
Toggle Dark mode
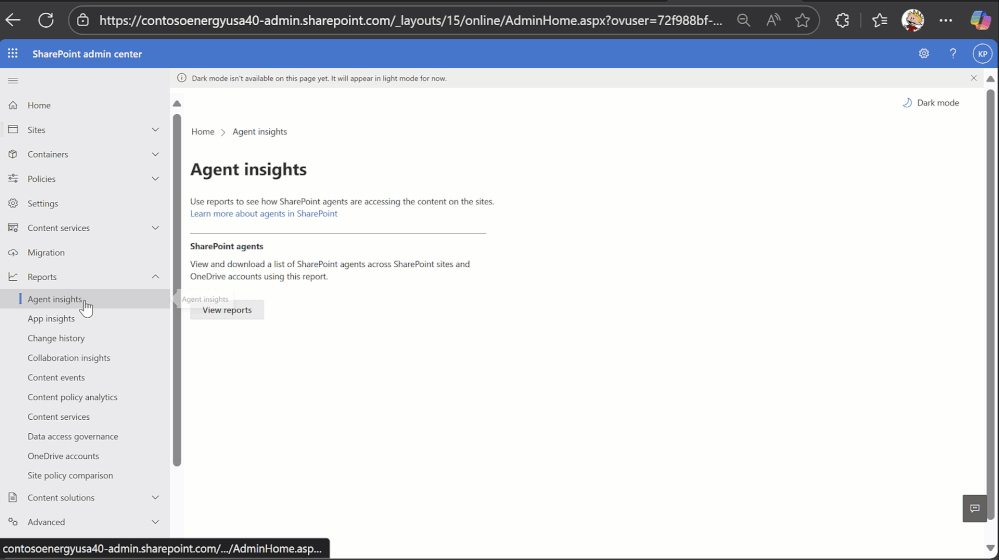931,103
